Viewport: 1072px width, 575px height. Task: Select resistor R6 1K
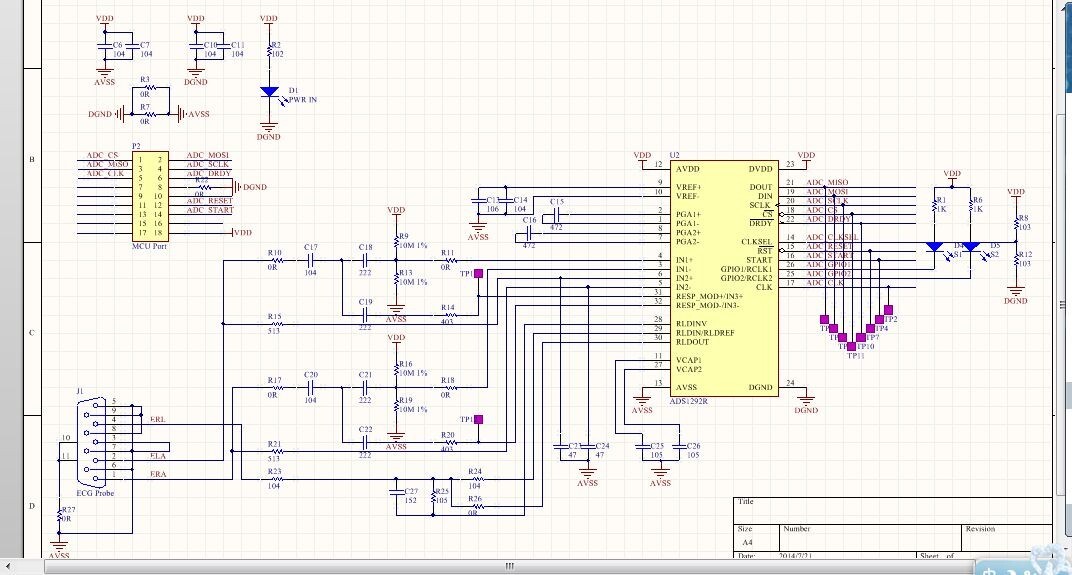point(971,205)
